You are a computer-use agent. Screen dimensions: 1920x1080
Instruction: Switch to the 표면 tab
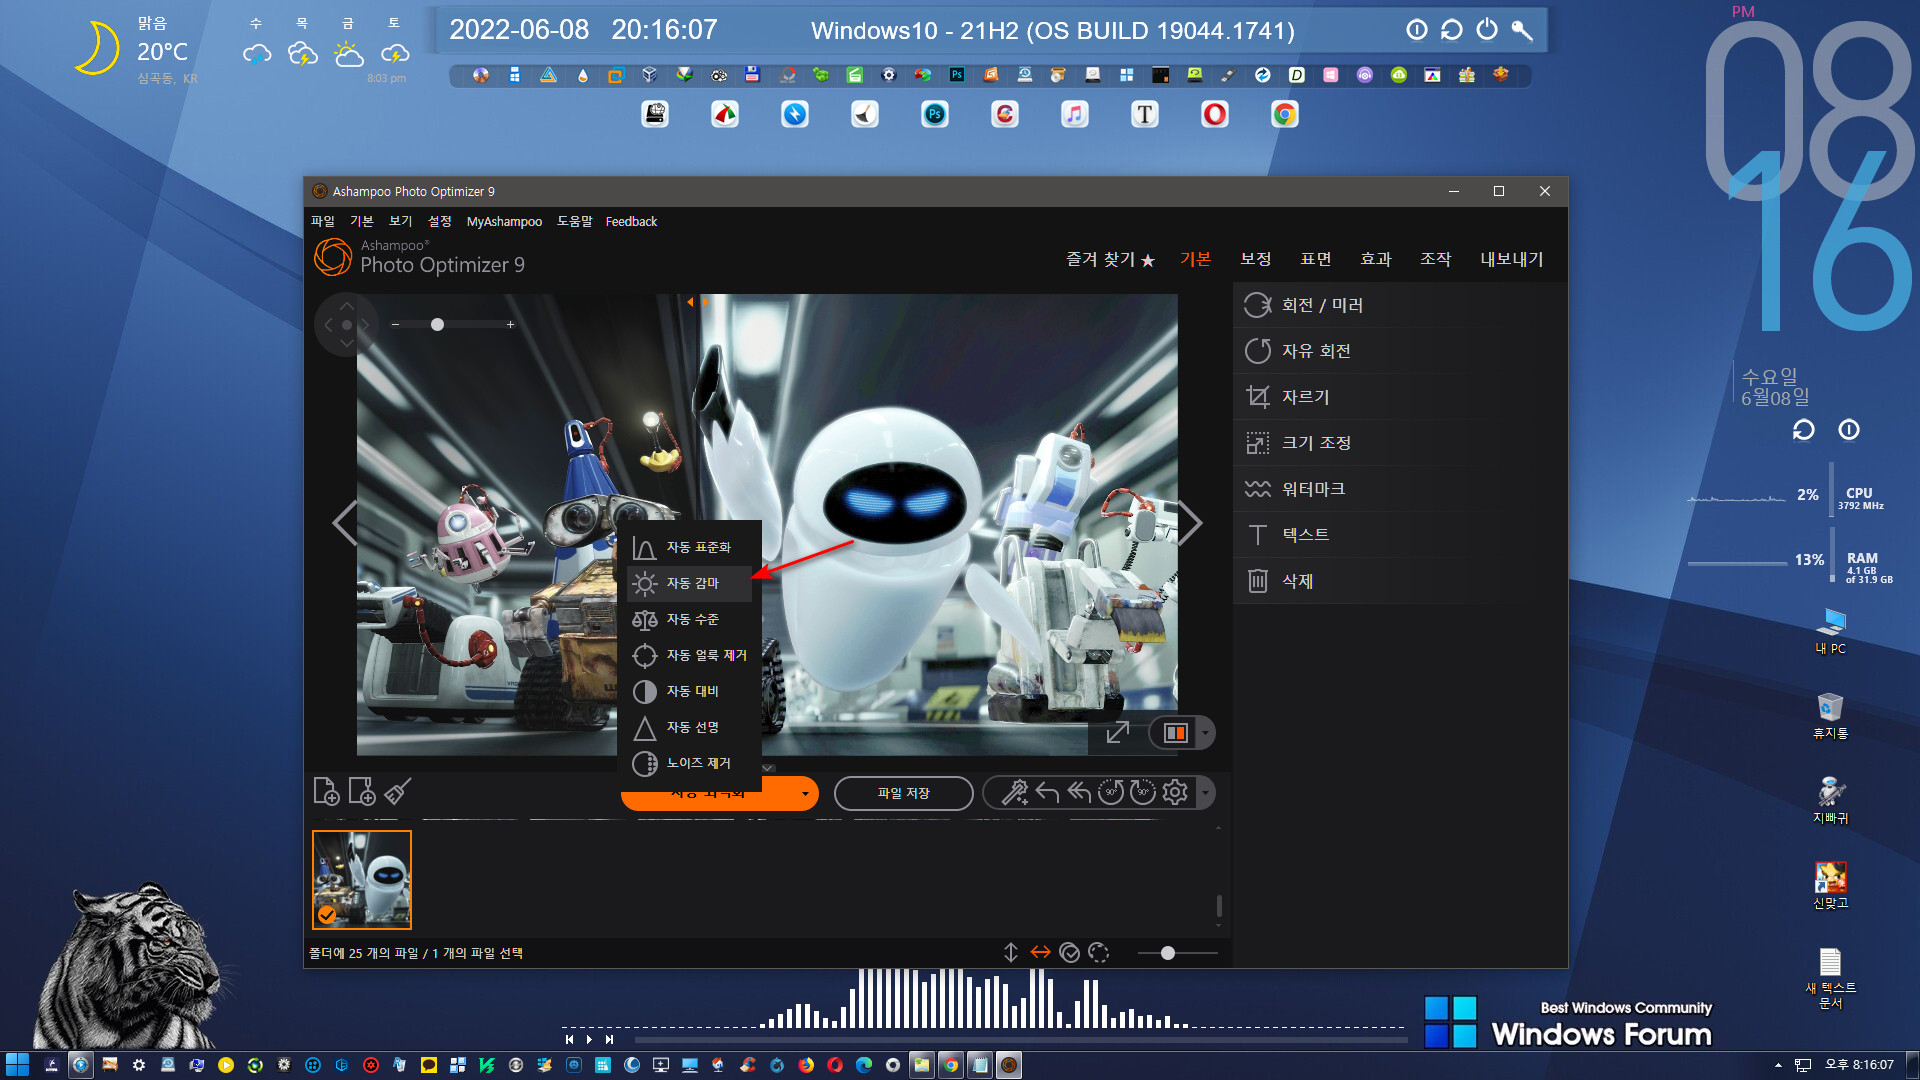(1315, 259)
